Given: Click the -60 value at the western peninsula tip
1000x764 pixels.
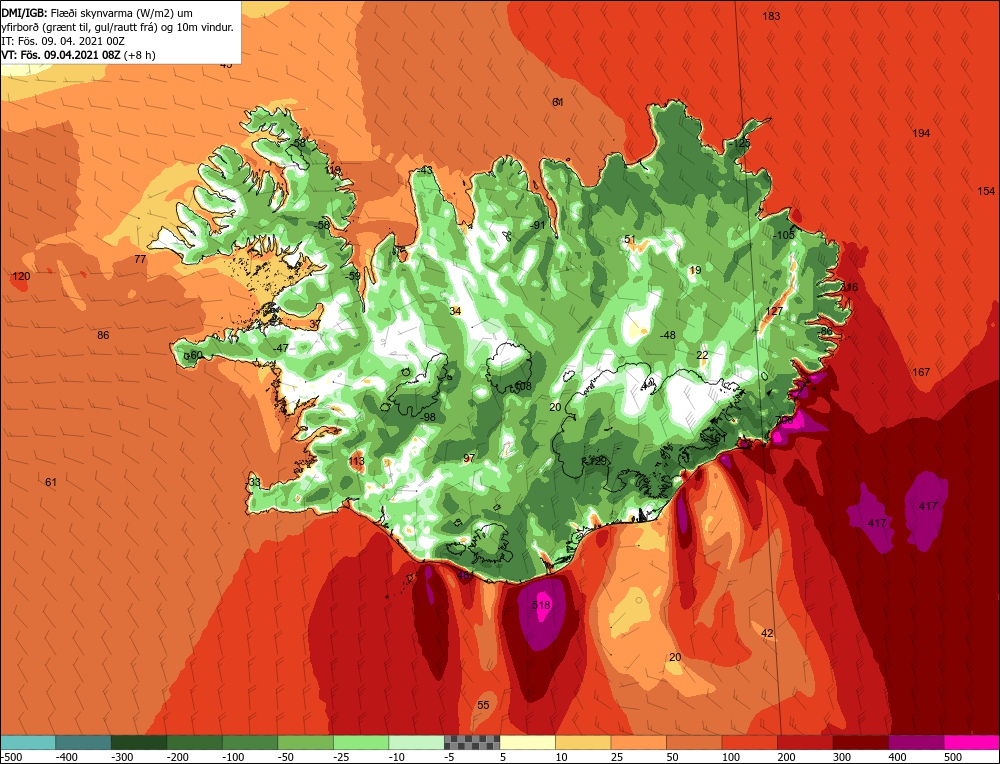Looking at the screenshot, I should click(194, 355).
